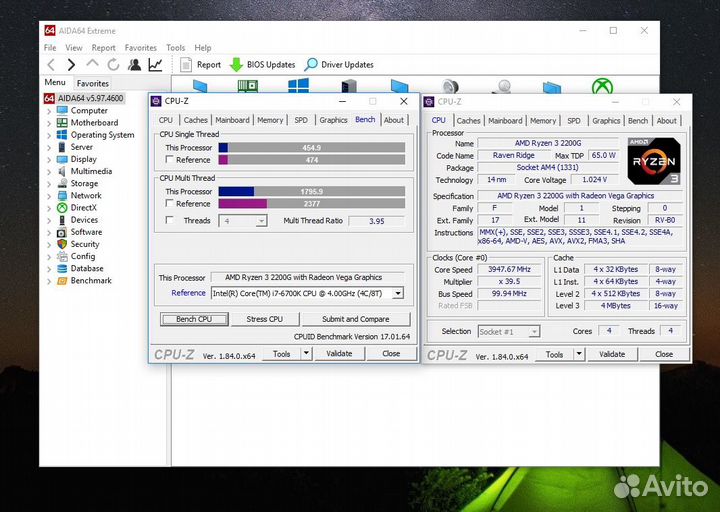Click the Ryzen 3 logo in CPU-Z
720x512 pixels.
click(654, 161)
